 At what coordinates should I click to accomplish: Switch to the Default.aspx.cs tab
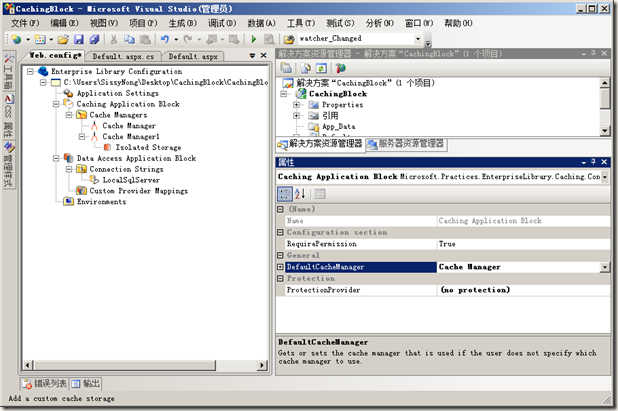[123, 56]
